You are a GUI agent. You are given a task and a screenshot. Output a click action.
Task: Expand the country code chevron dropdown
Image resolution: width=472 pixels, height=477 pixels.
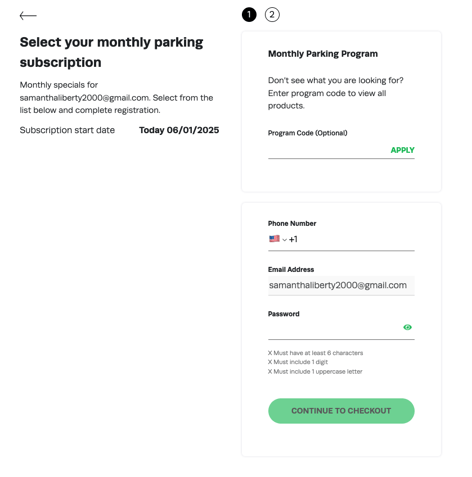click(x=284, y=240)
